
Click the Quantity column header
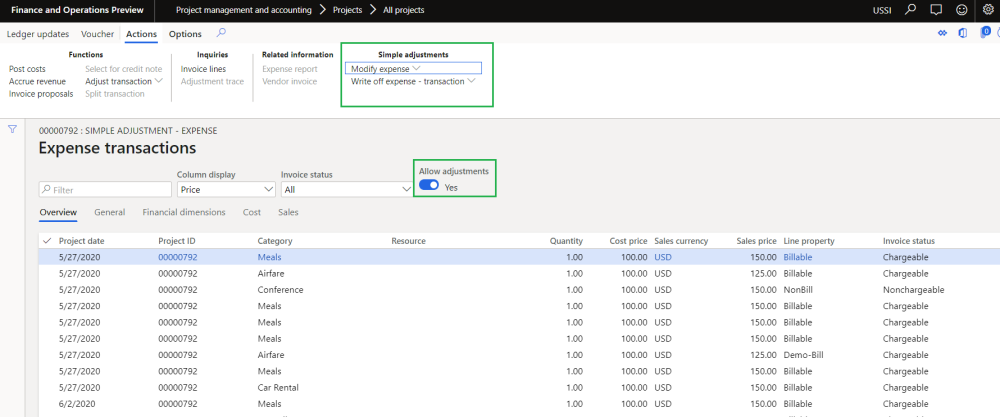pos(566,241)
